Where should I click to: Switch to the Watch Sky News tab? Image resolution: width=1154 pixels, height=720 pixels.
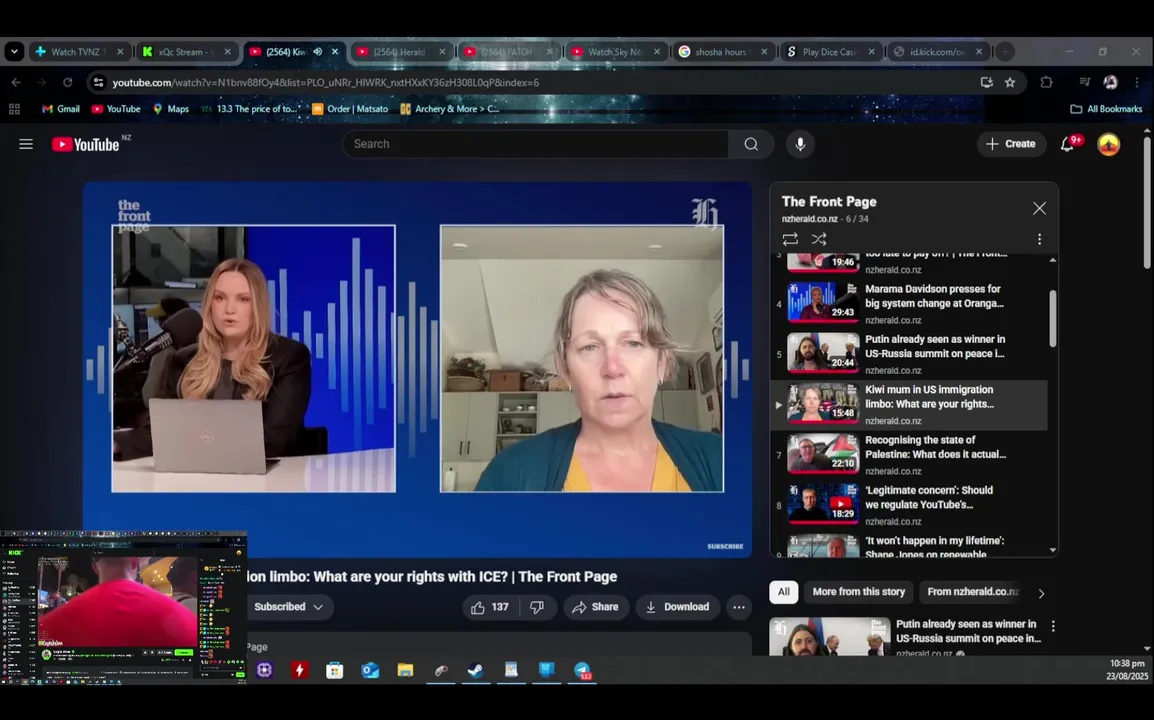click(x=615, y=52)
